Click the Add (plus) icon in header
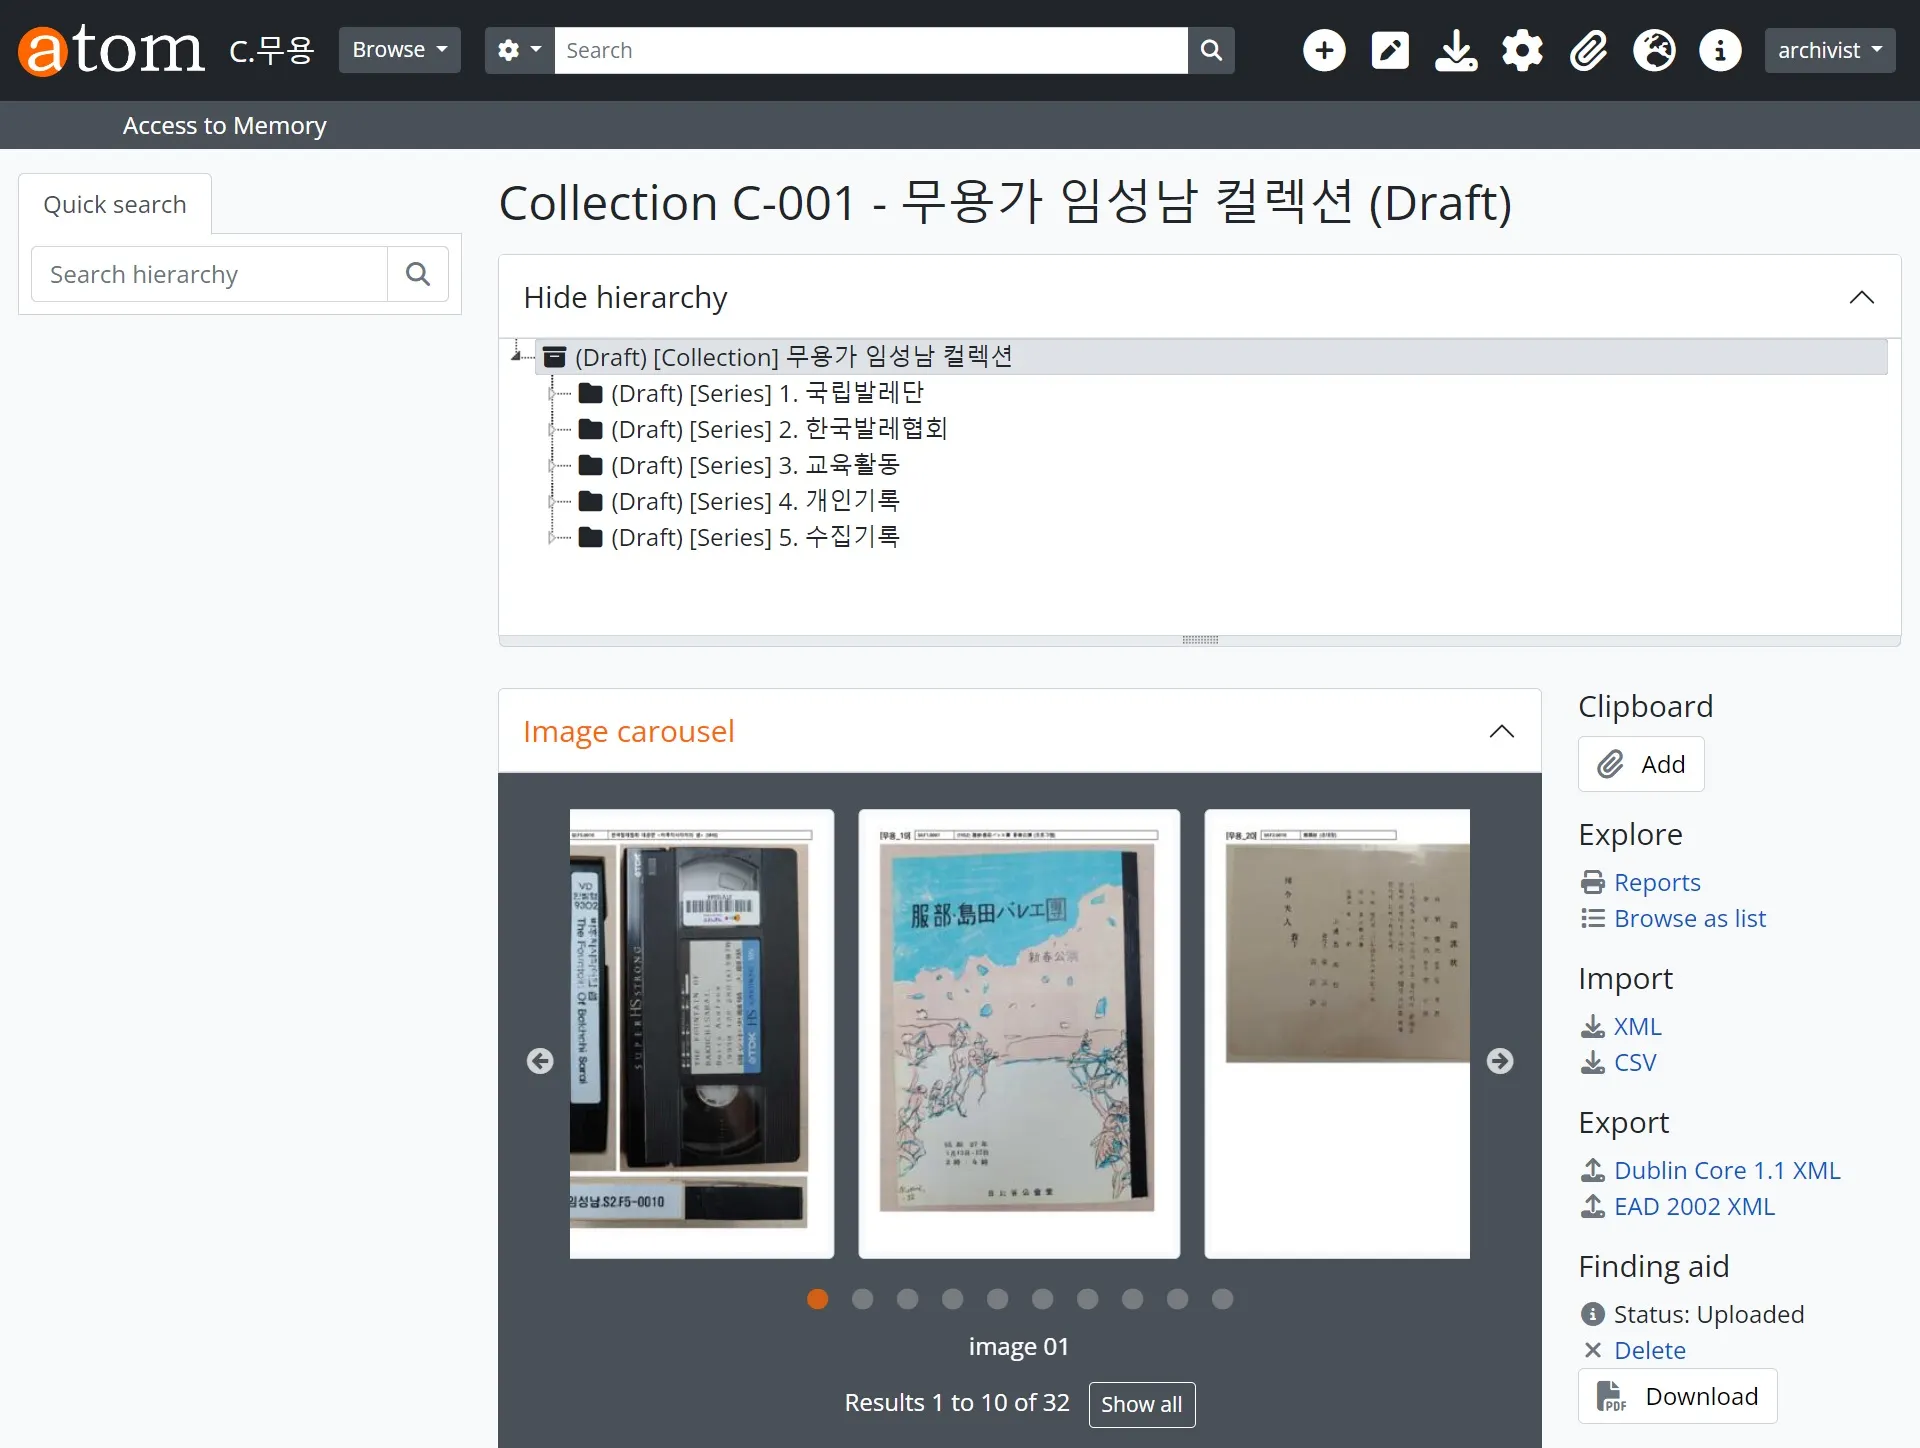The height and width of the screenshot is (1448, 1920). click(1324, 50)
